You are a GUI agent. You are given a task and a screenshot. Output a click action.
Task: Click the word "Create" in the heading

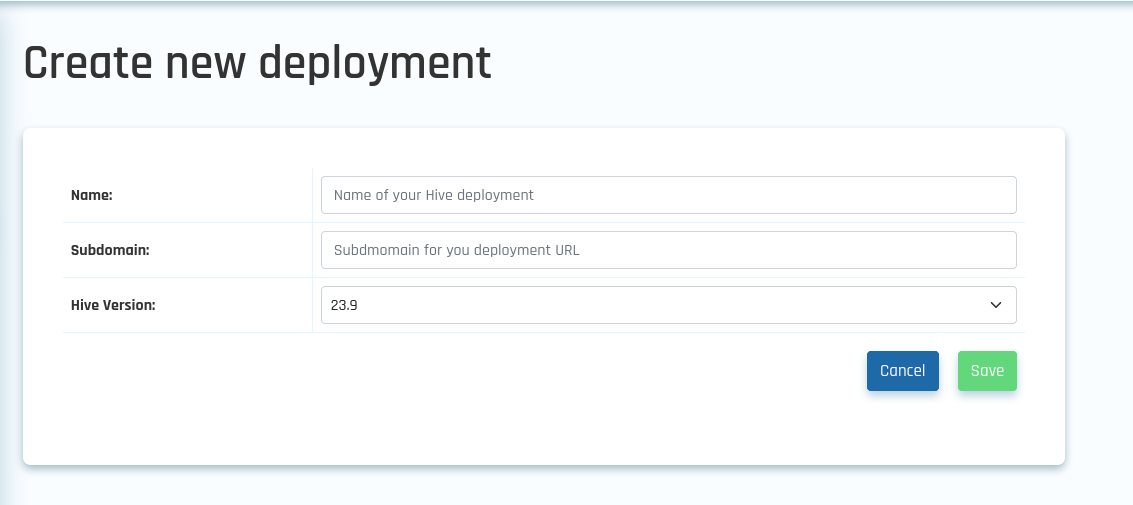pos(86,63)
